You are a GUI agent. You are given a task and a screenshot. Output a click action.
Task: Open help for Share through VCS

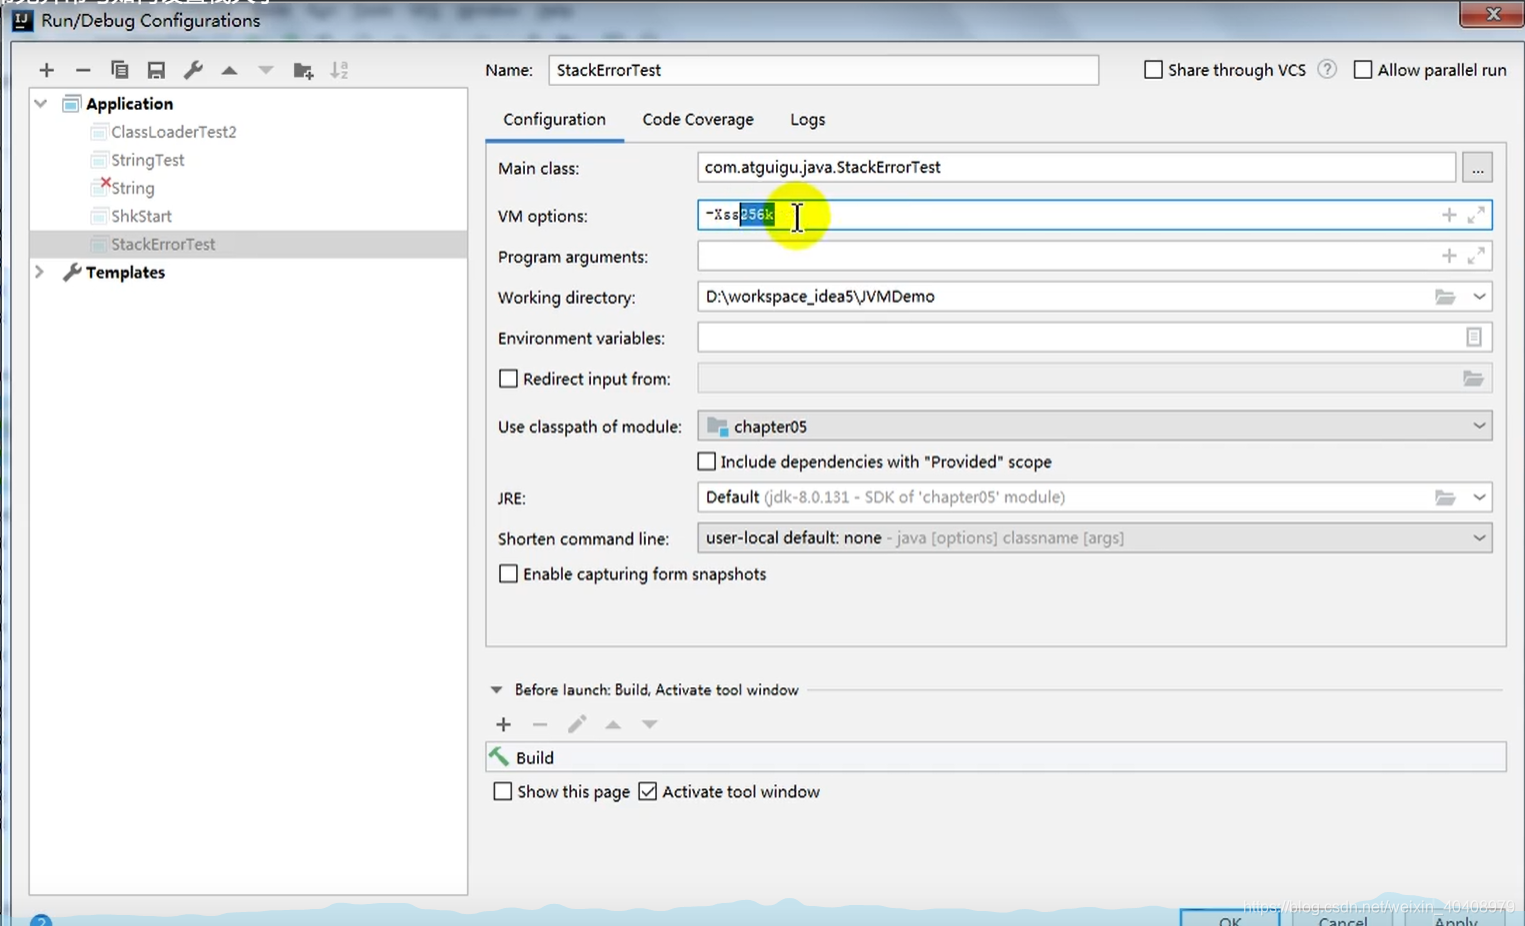(x=1327, y=70)
